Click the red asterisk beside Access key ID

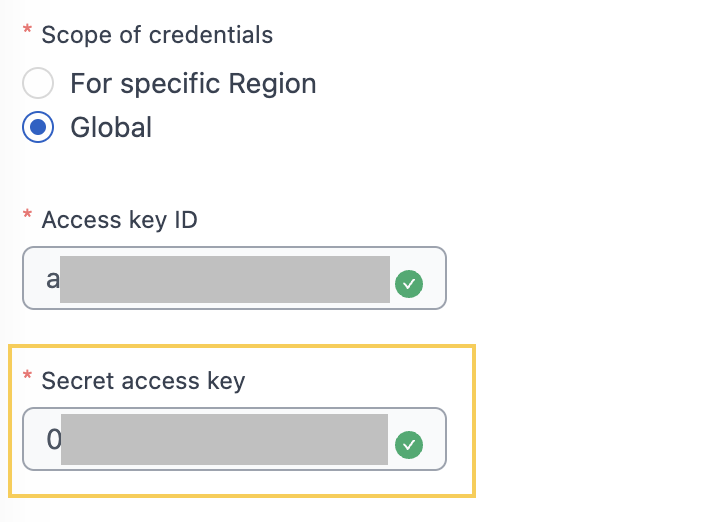(27, 214)
